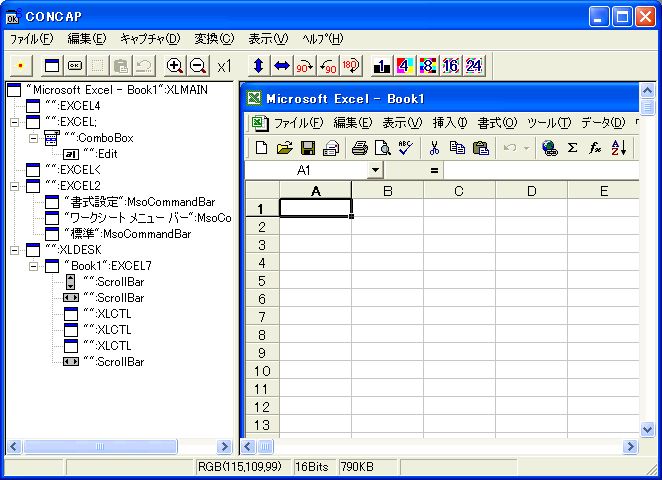The width and height of the screenshot is (662, 480).
Task: Select the "書式設定":MsoCommandBar item
Action: [140, 202]
